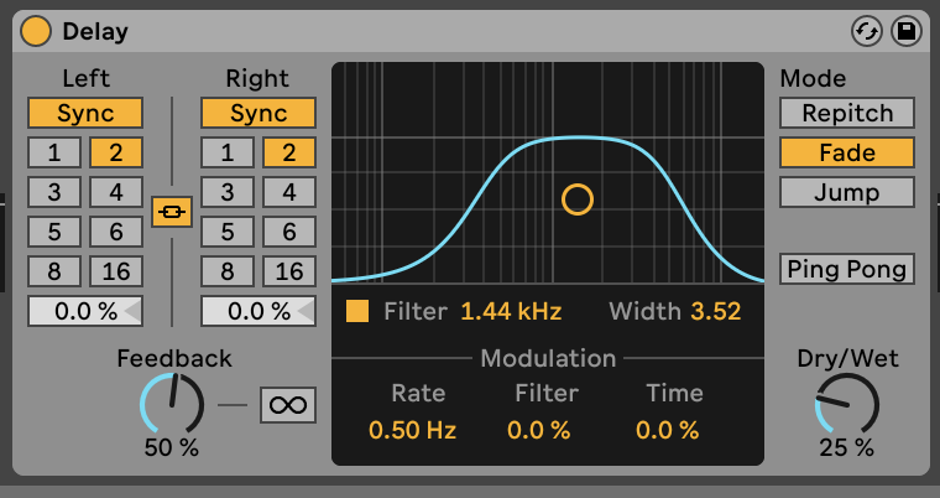Select Left delay time 8
This screenshot has width=941, height=499.
coord(54,271)
